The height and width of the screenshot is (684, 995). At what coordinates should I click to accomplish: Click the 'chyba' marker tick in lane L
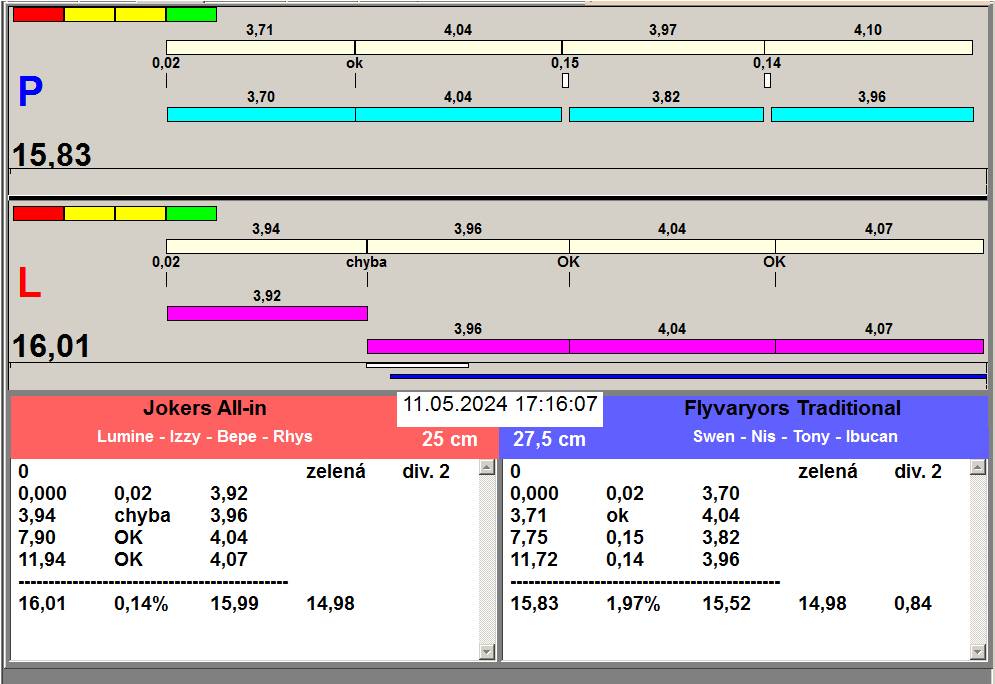click(x=367, y=280)
